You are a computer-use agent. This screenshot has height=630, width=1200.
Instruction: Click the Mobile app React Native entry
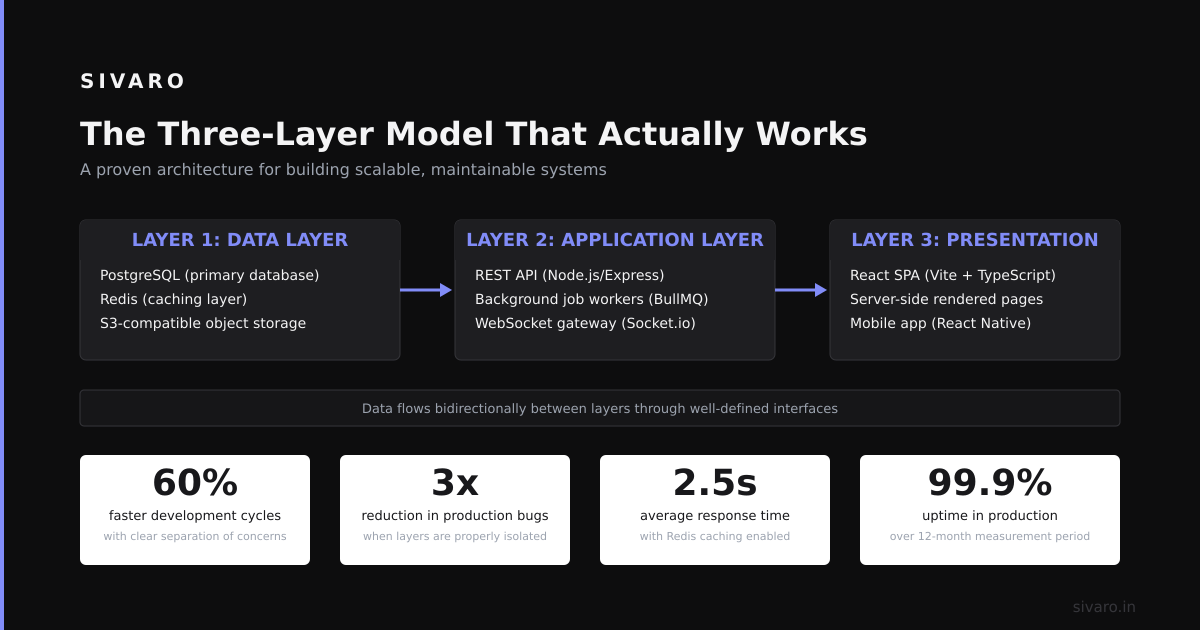tap(940, 323)
